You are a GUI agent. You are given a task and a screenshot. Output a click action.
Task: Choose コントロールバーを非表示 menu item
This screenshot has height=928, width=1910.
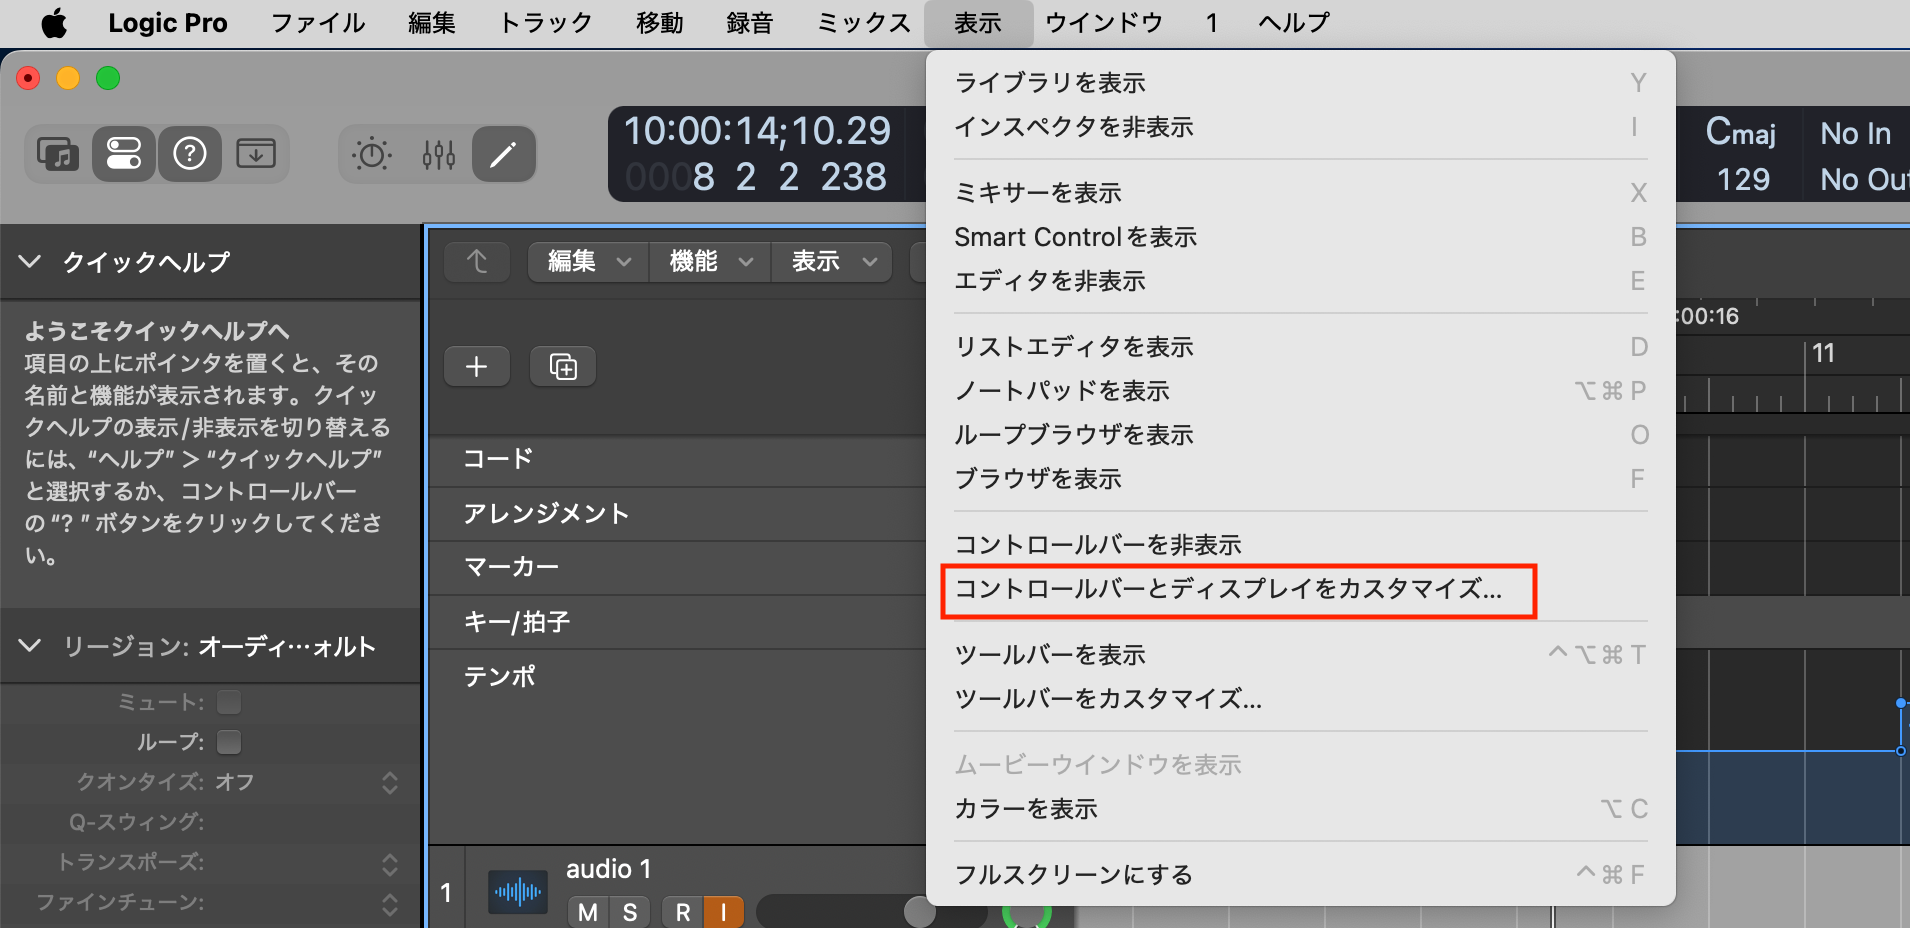[1300, 545]
